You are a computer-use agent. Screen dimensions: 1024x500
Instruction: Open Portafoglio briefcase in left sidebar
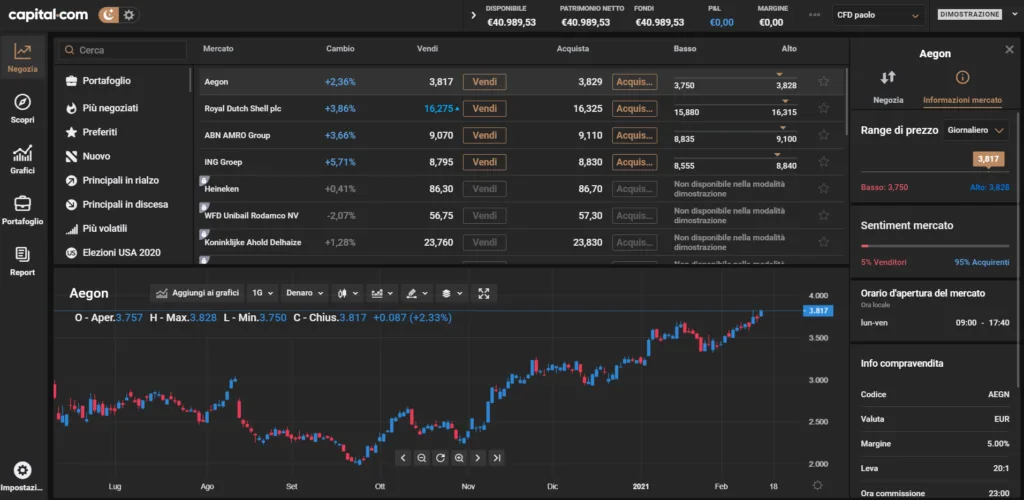pos(23,210)
